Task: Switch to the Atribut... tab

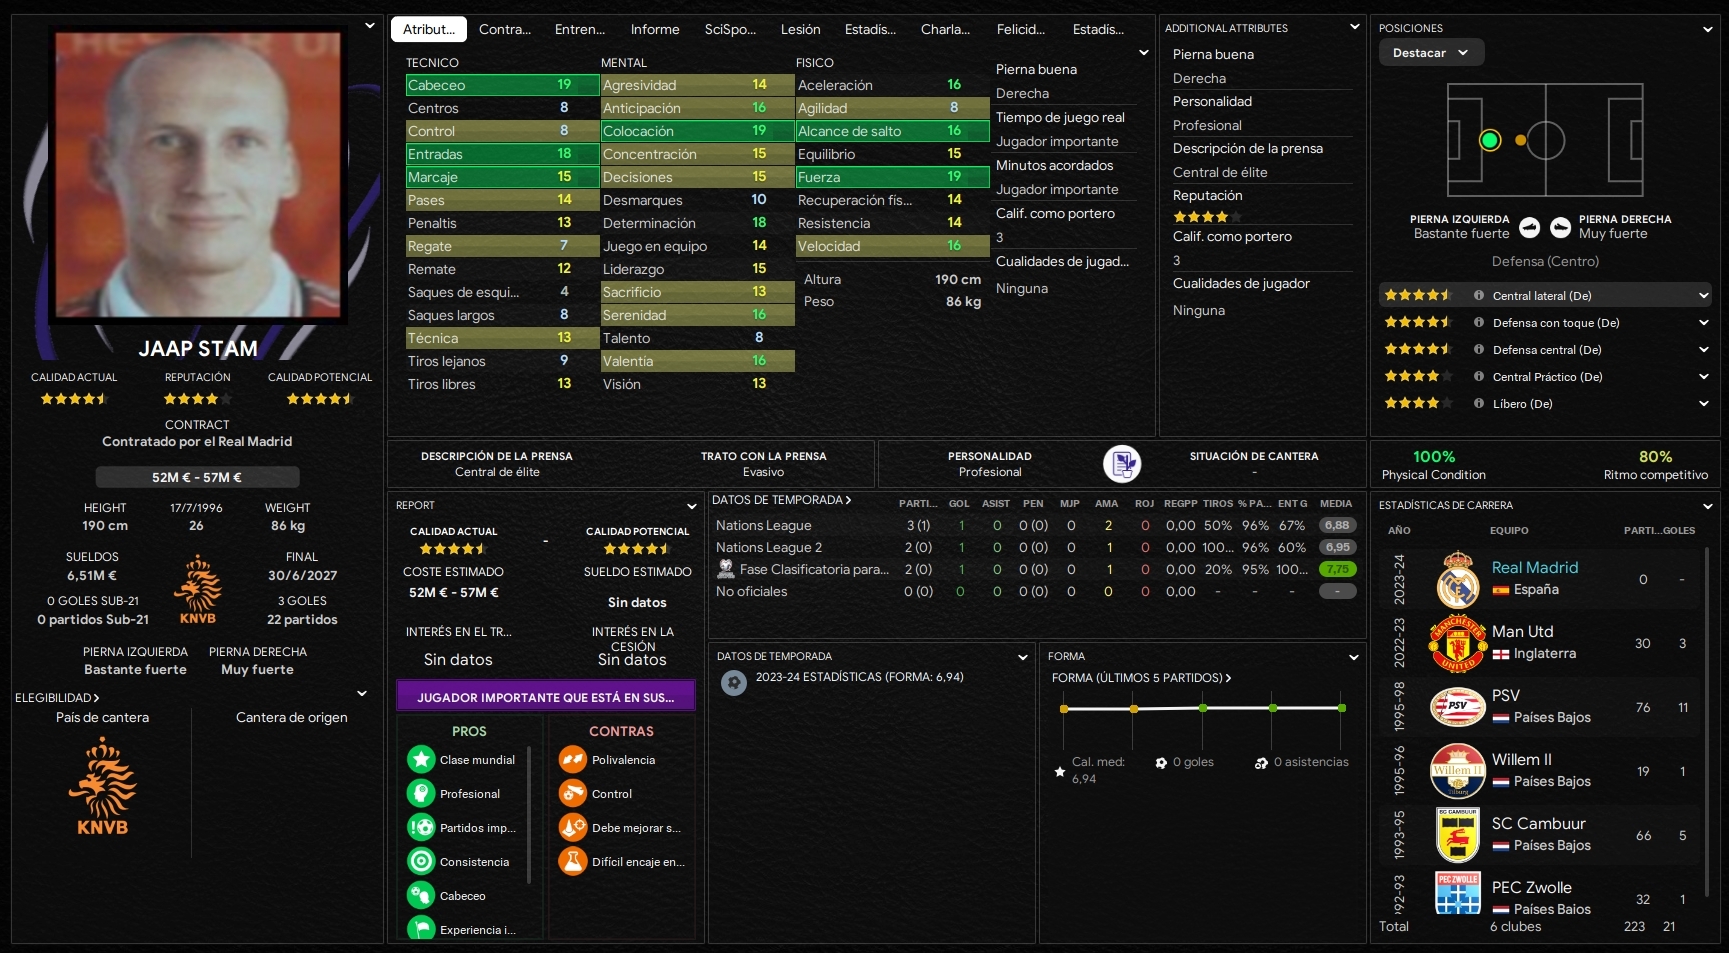Action: point(429,29)
